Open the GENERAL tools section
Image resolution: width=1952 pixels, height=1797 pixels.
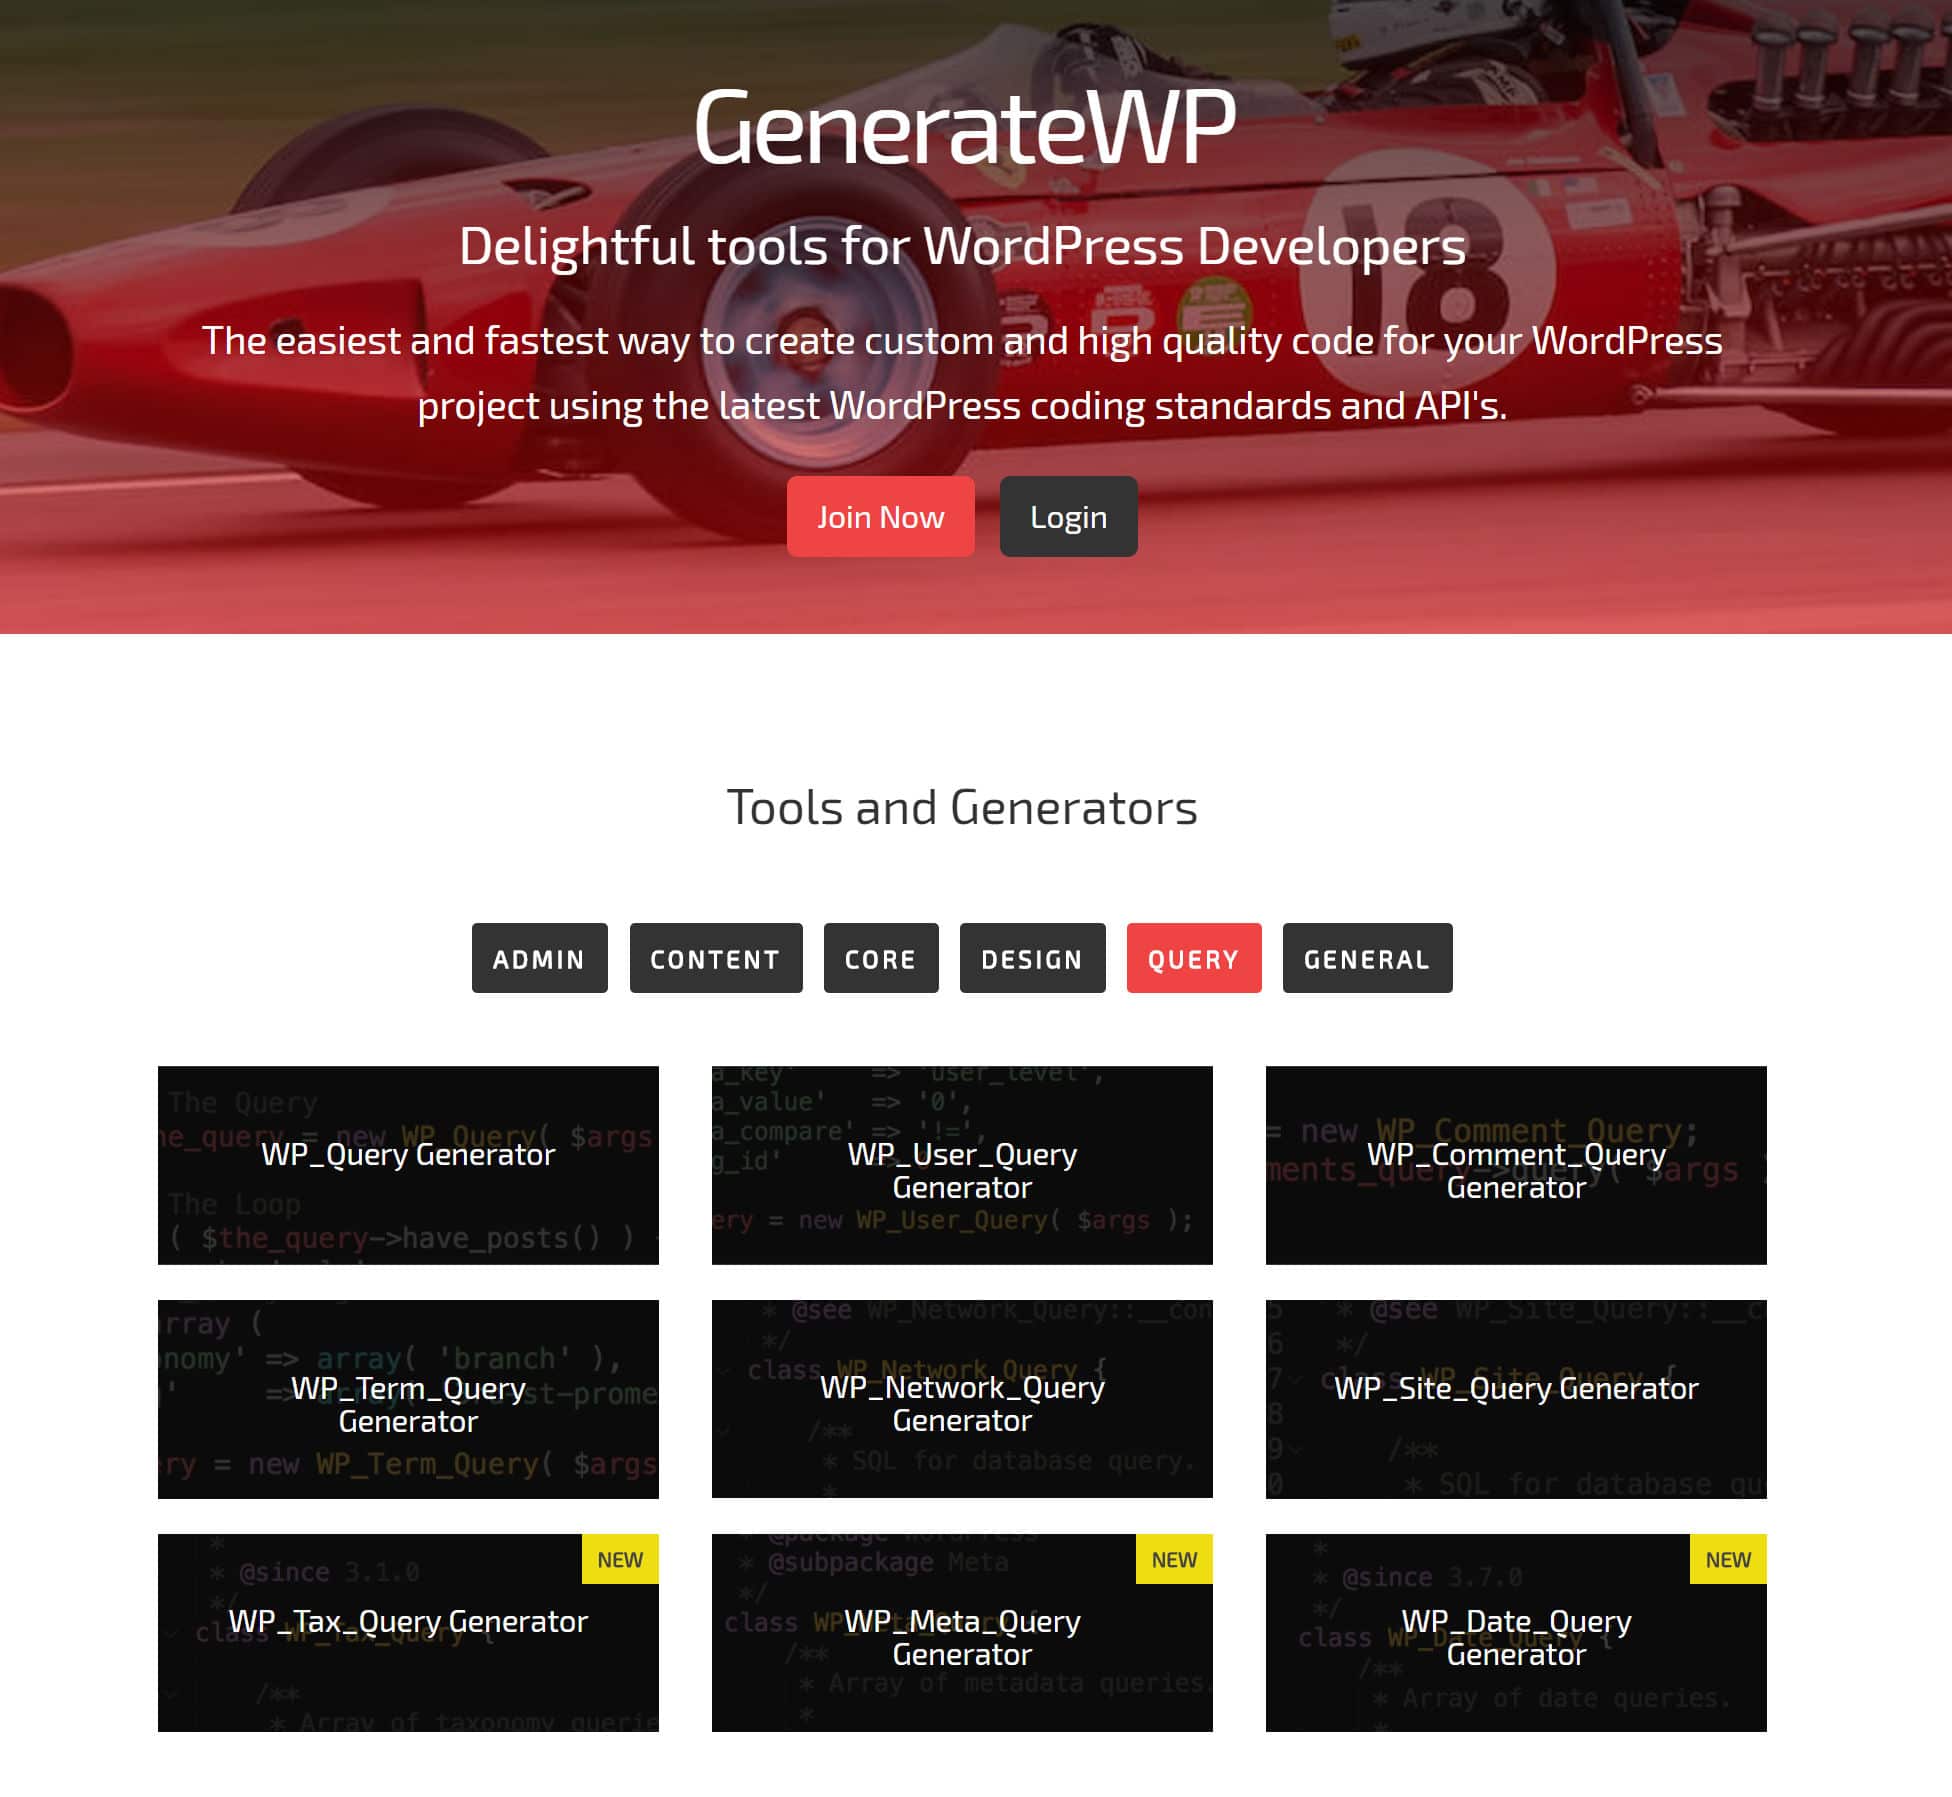pos(1367,957)
